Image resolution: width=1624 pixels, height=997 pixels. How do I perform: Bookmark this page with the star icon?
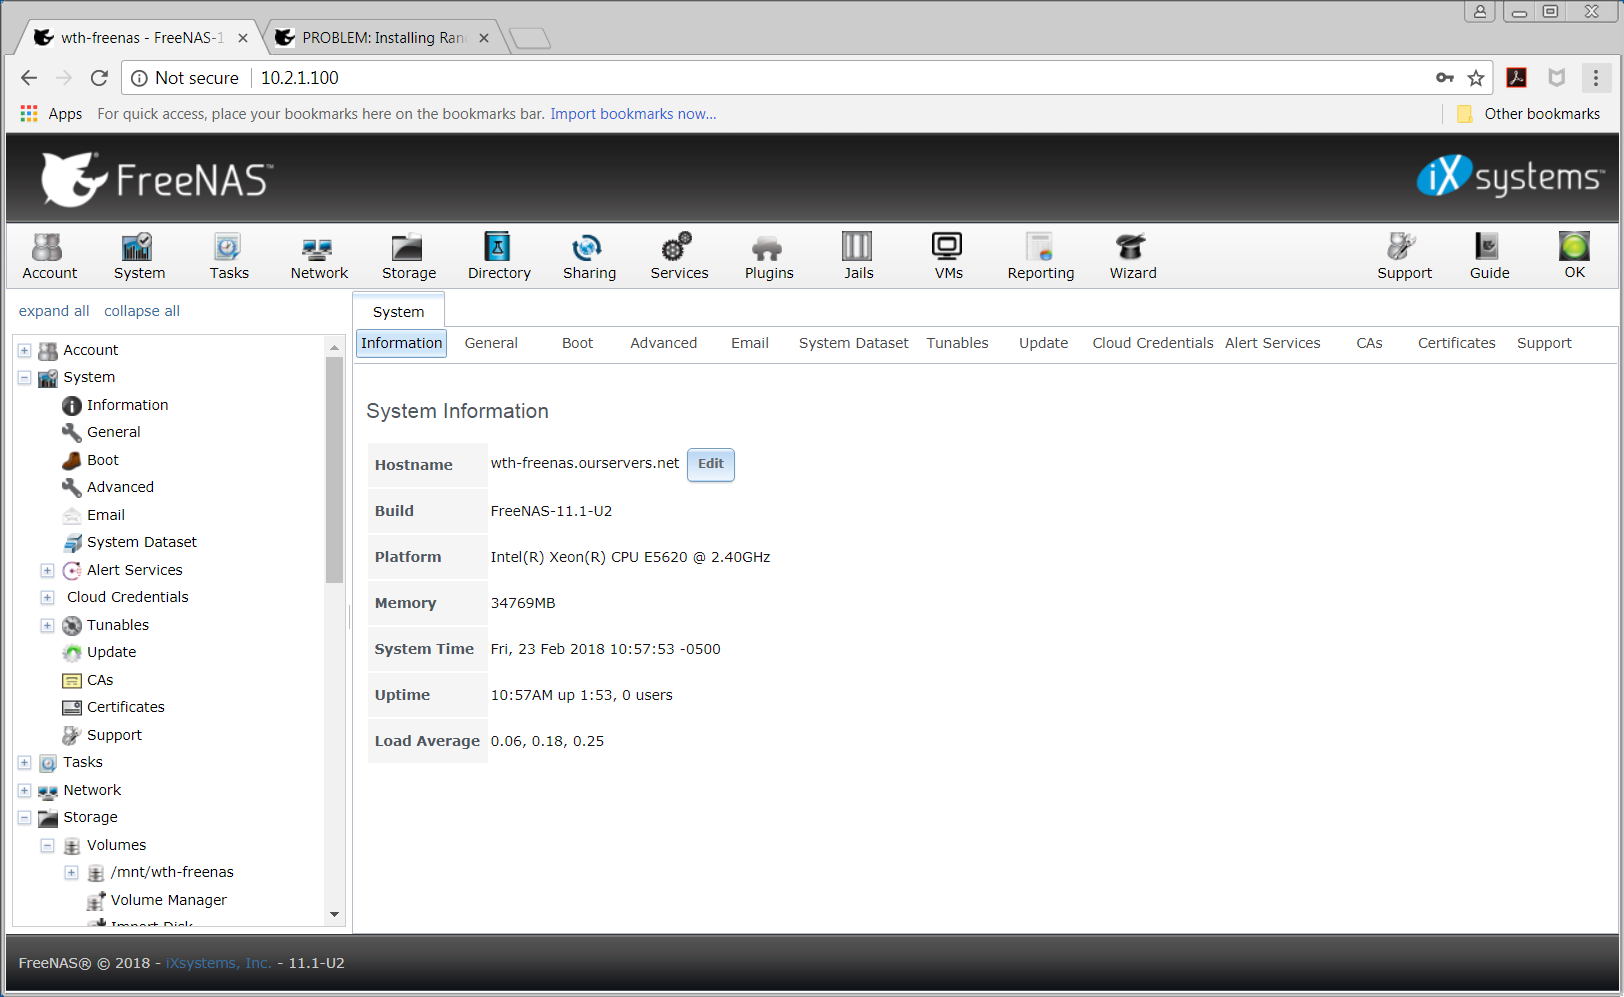point(1476,78)
